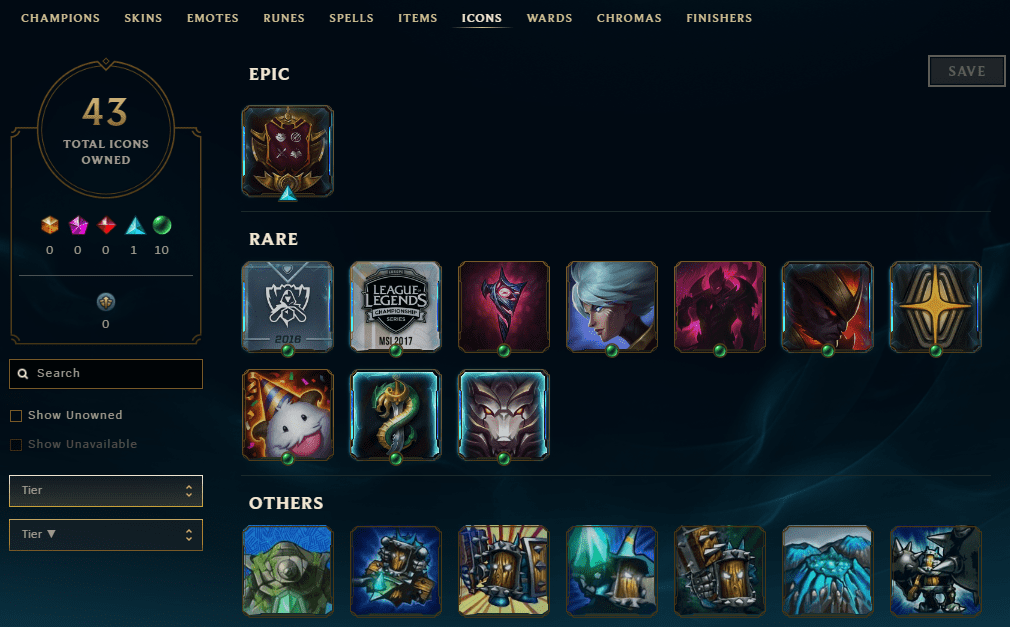The image size is (1010, 627).
Task: Pick the party hat poro icon
Action: tap(287, 414)
